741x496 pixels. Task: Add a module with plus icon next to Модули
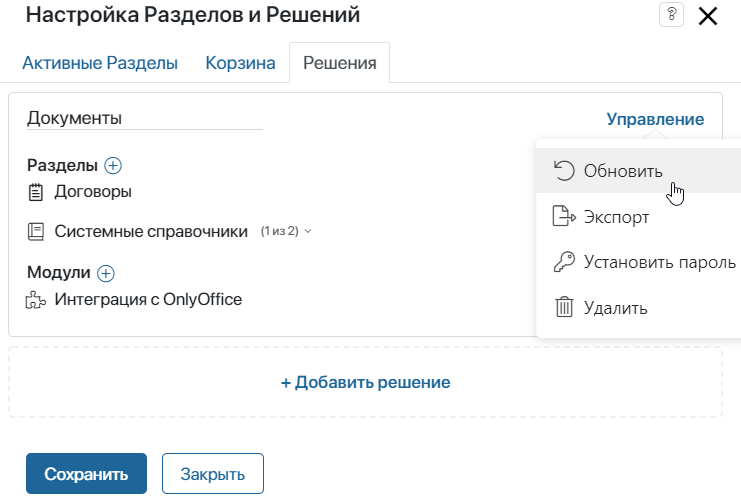(105, 273)
